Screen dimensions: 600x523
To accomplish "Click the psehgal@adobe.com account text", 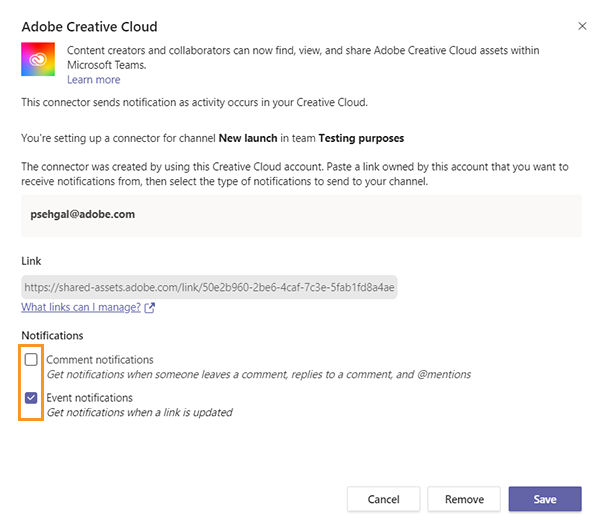I will tap(83, 214).
